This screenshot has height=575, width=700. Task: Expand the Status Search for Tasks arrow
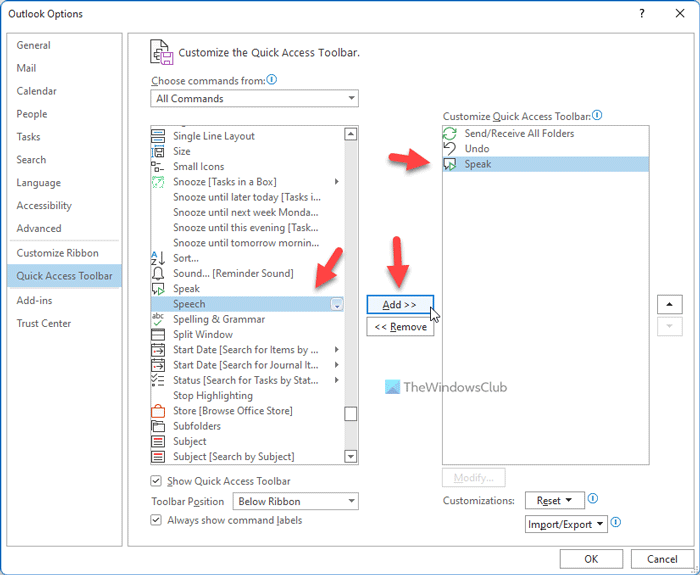click(x=337, y=380)
